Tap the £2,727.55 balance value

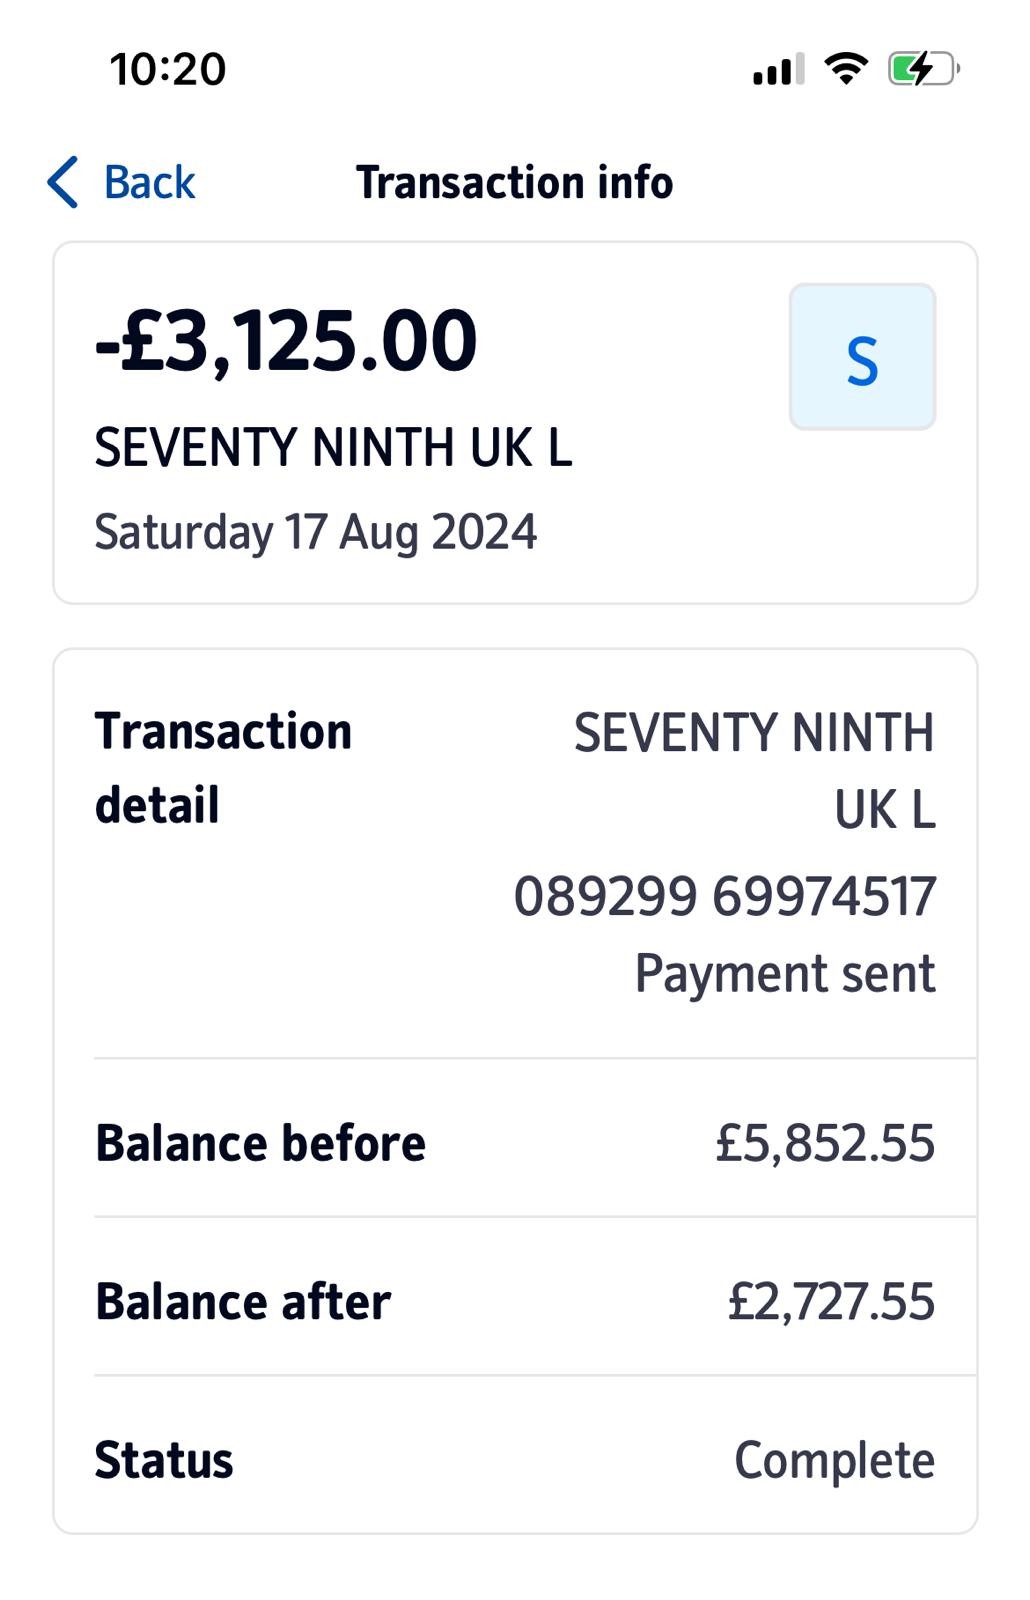[831, 1301]
